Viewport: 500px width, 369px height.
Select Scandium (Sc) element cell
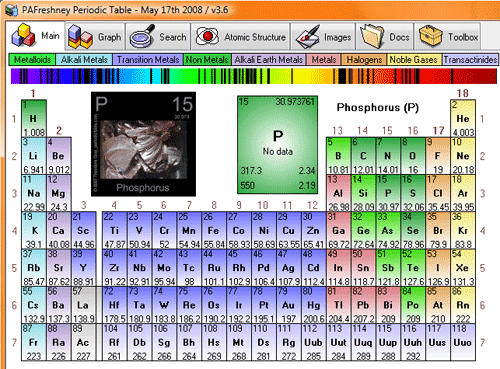pos(83,230)
